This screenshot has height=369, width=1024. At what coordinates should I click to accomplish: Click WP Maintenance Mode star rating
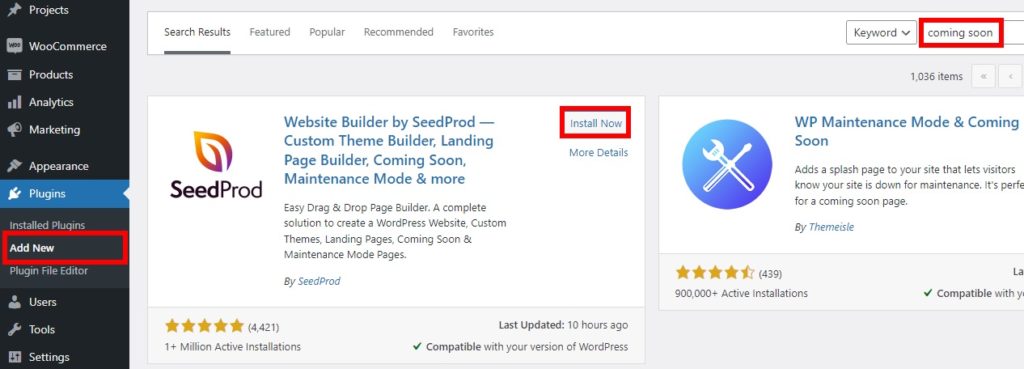715,272
